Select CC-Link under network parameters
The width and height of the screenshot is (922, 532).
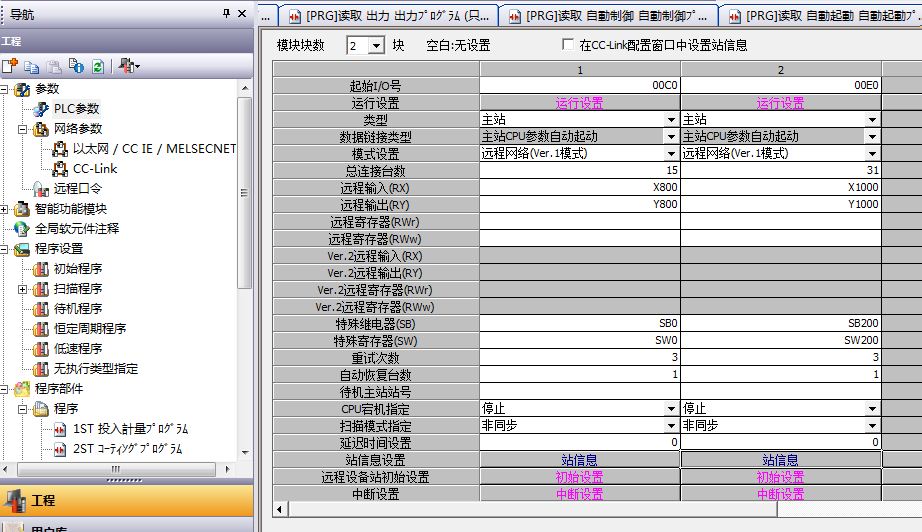[x=95, y=168]
